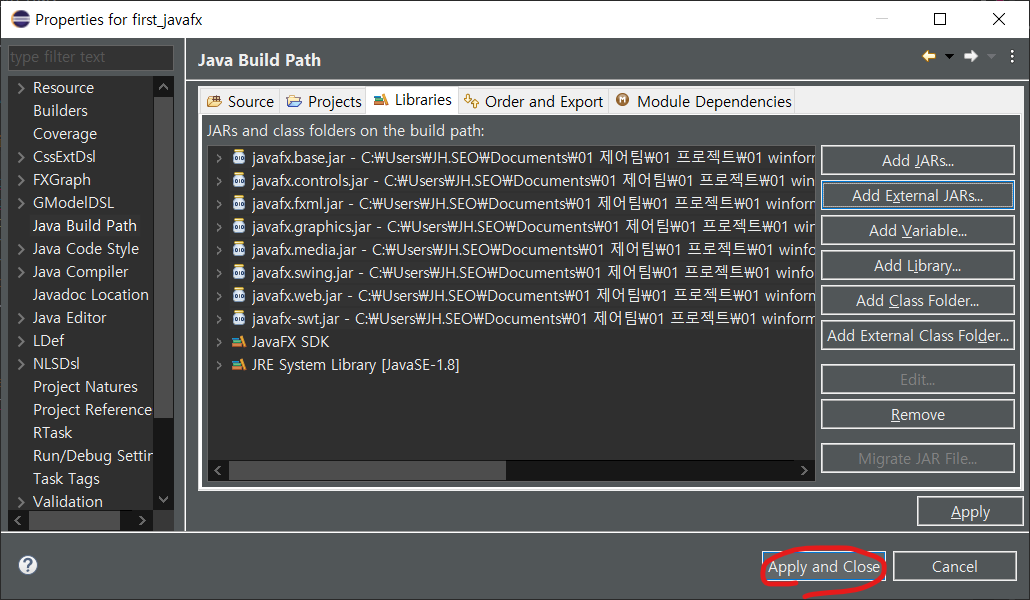Click the Add JARs button
The height and width of the screenshot is (600, 1030).
point(918,160)
